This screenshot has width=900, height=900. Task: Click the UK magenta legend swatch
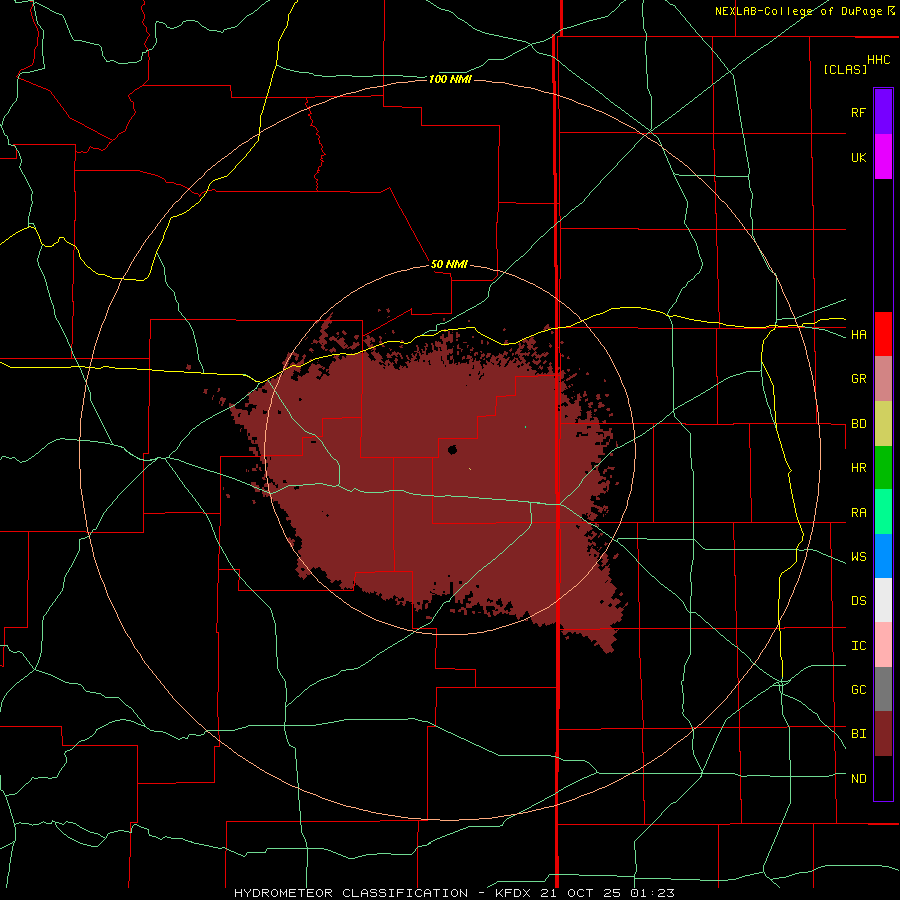click(x=883, y=157)
